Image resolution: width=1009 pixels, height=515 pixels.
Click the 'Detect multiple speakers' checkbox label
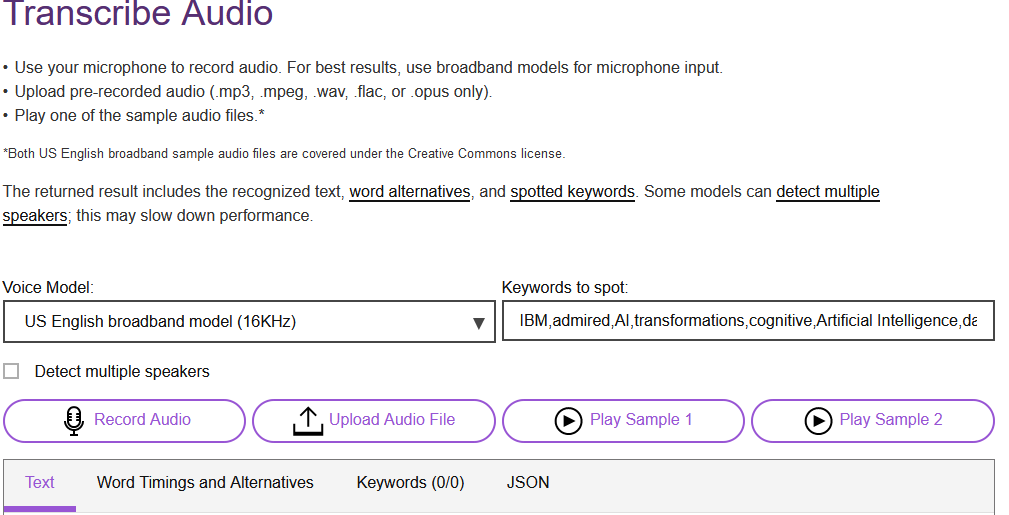coord(122,372)
